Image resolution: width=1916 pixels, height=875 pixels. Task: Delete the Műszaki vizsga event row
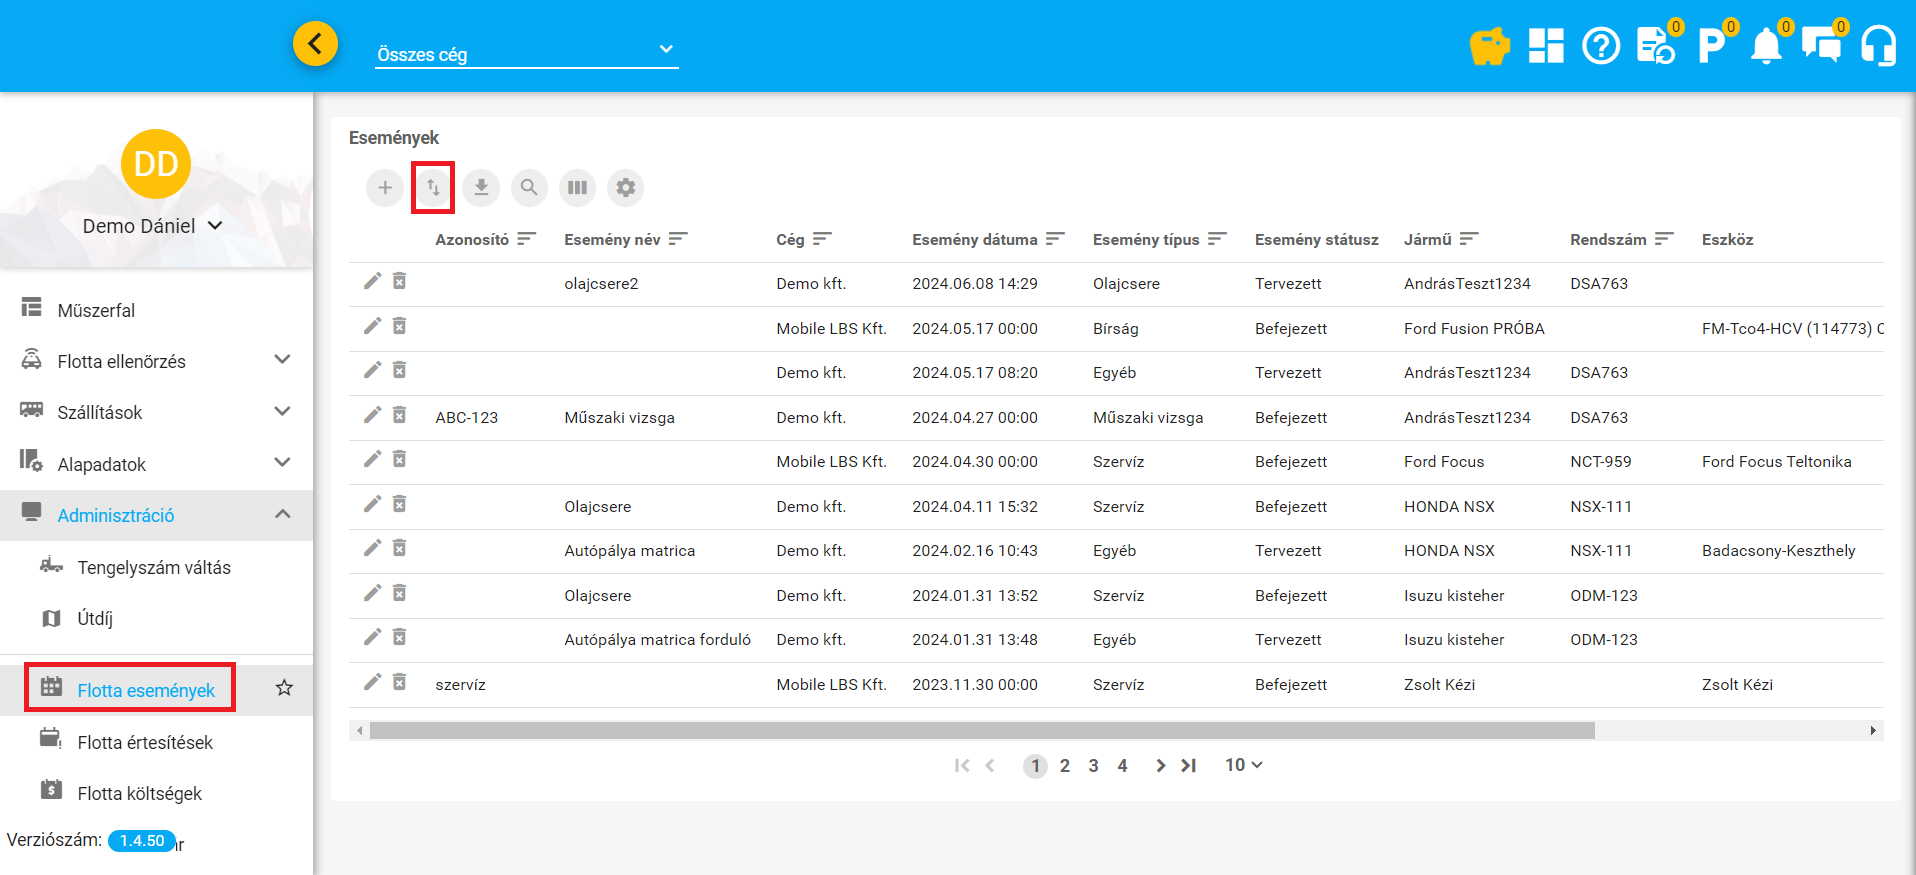399,415
